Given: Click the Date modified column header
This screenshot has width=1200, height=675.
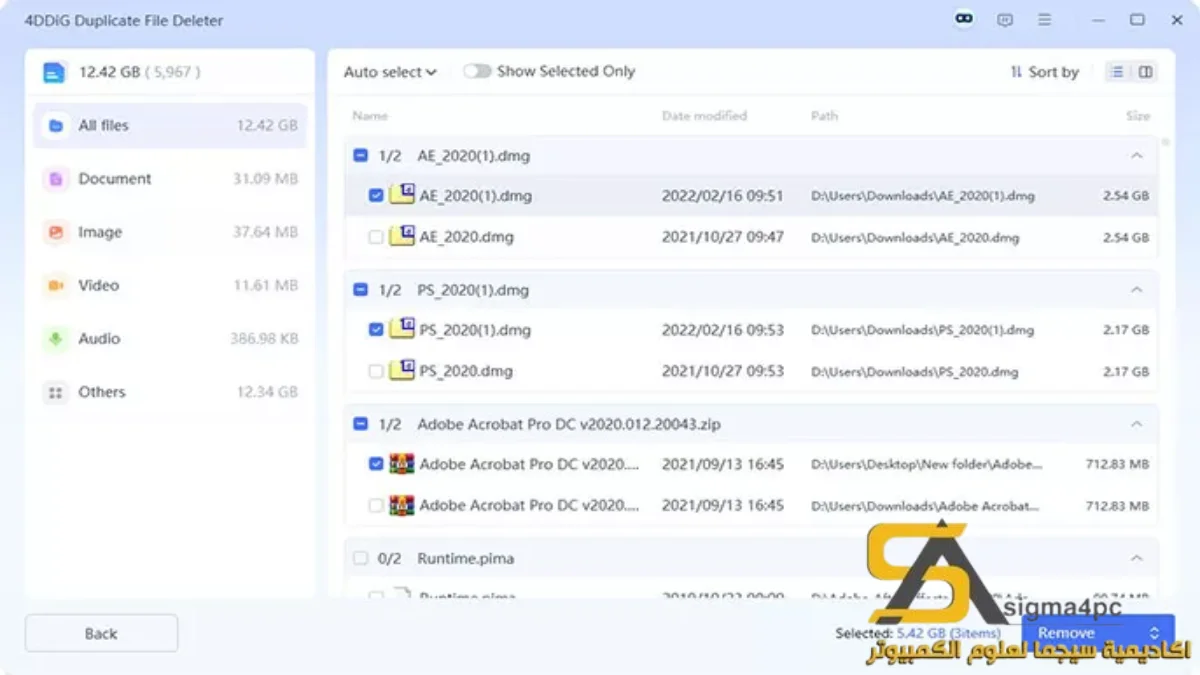Looking at the screenshot, I should click(704, 116).
